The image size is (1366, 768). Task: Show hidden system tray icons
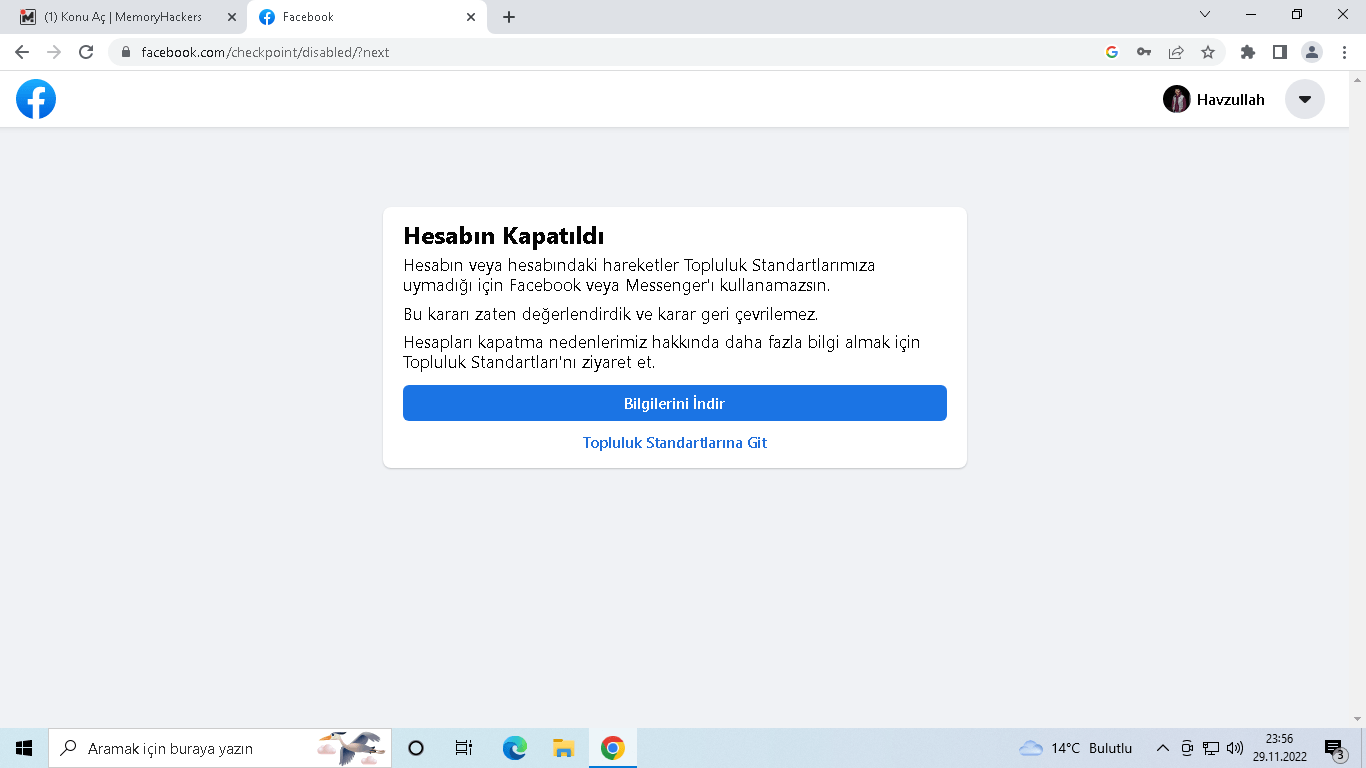(x=1162, y=748)
